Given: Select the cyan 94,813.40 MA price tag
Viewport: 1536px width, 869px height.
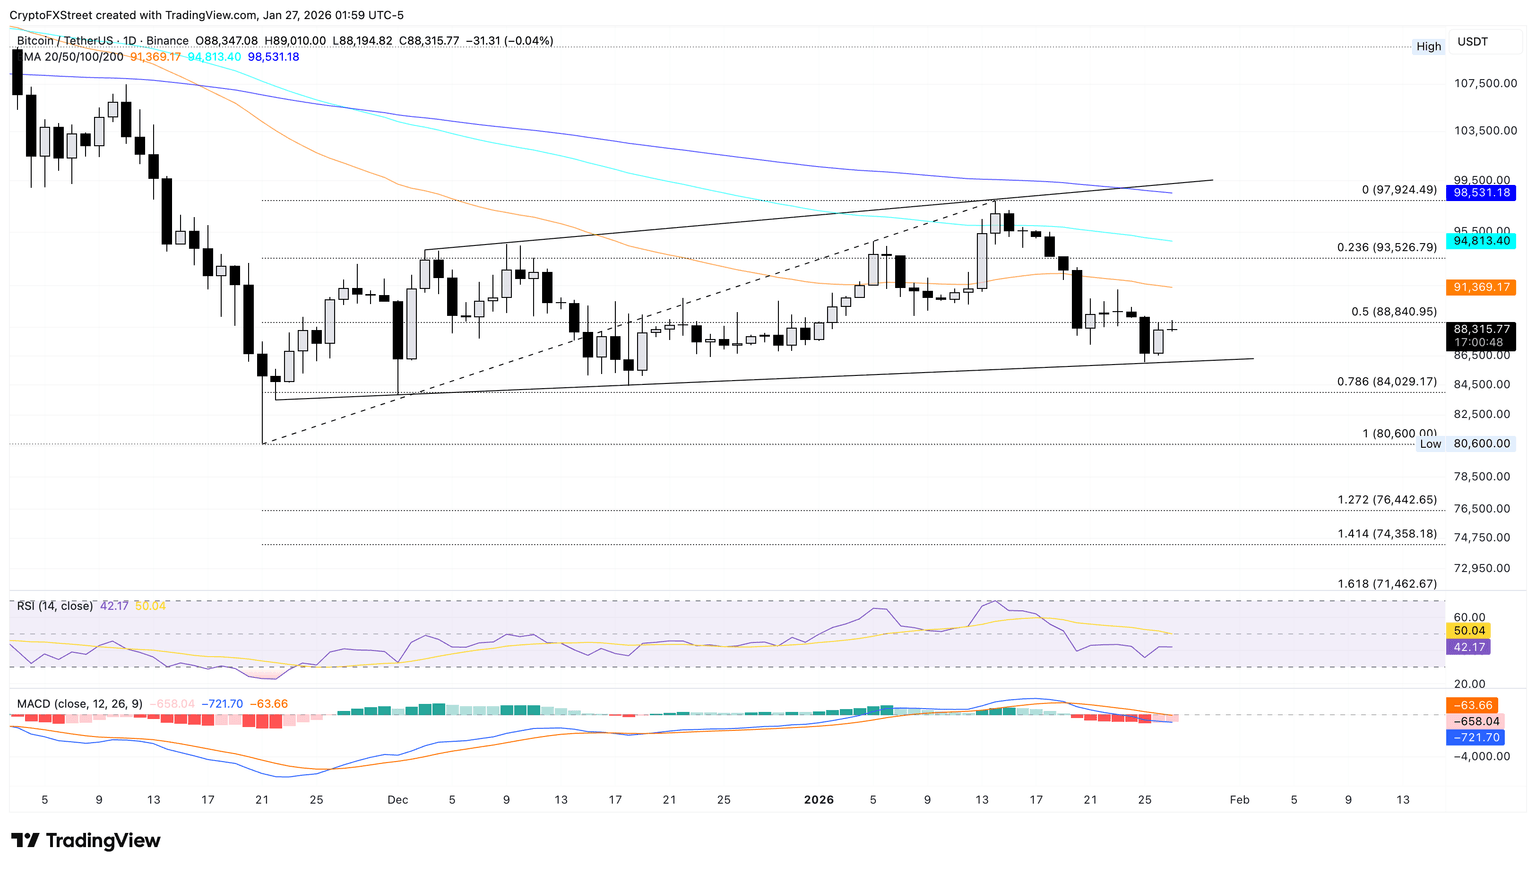Looking at the screenshot, I should tap(1482, 241).
